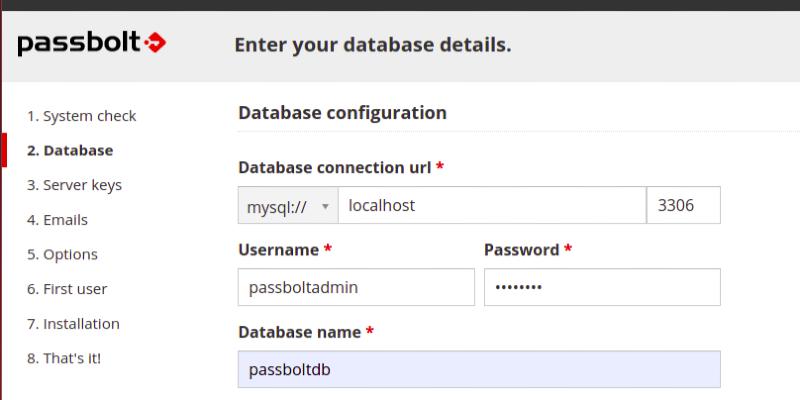Click the Database name field passboltdb
This screenshot has height=400, width=800.
point(479,369)
